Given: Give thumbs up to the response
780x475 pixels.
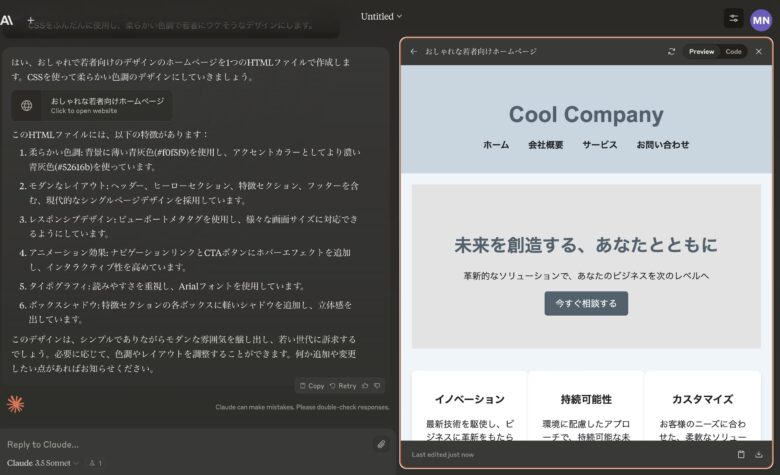Looking at the screenshot, I should point(365,385).
